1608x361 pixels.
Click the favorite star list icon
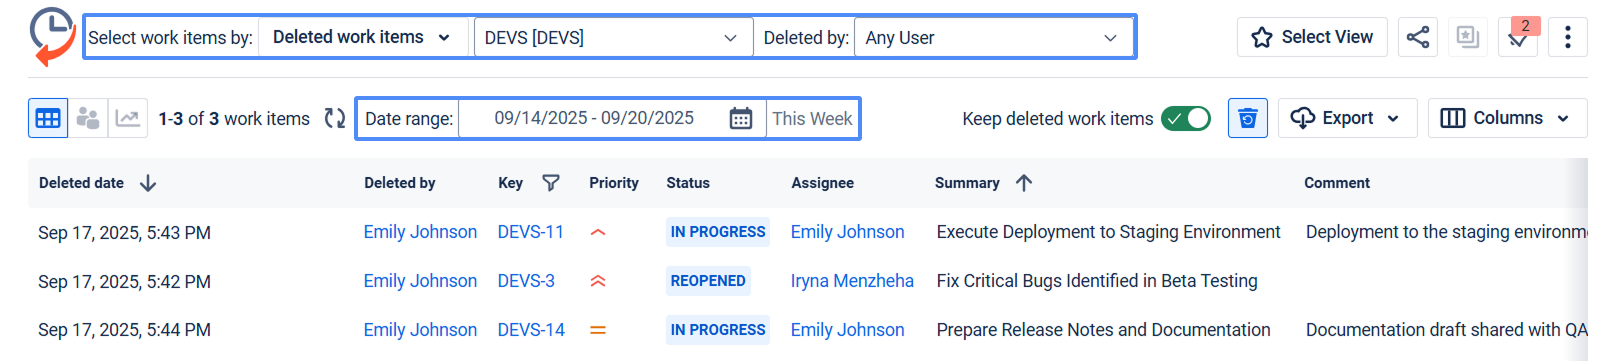1468,37
